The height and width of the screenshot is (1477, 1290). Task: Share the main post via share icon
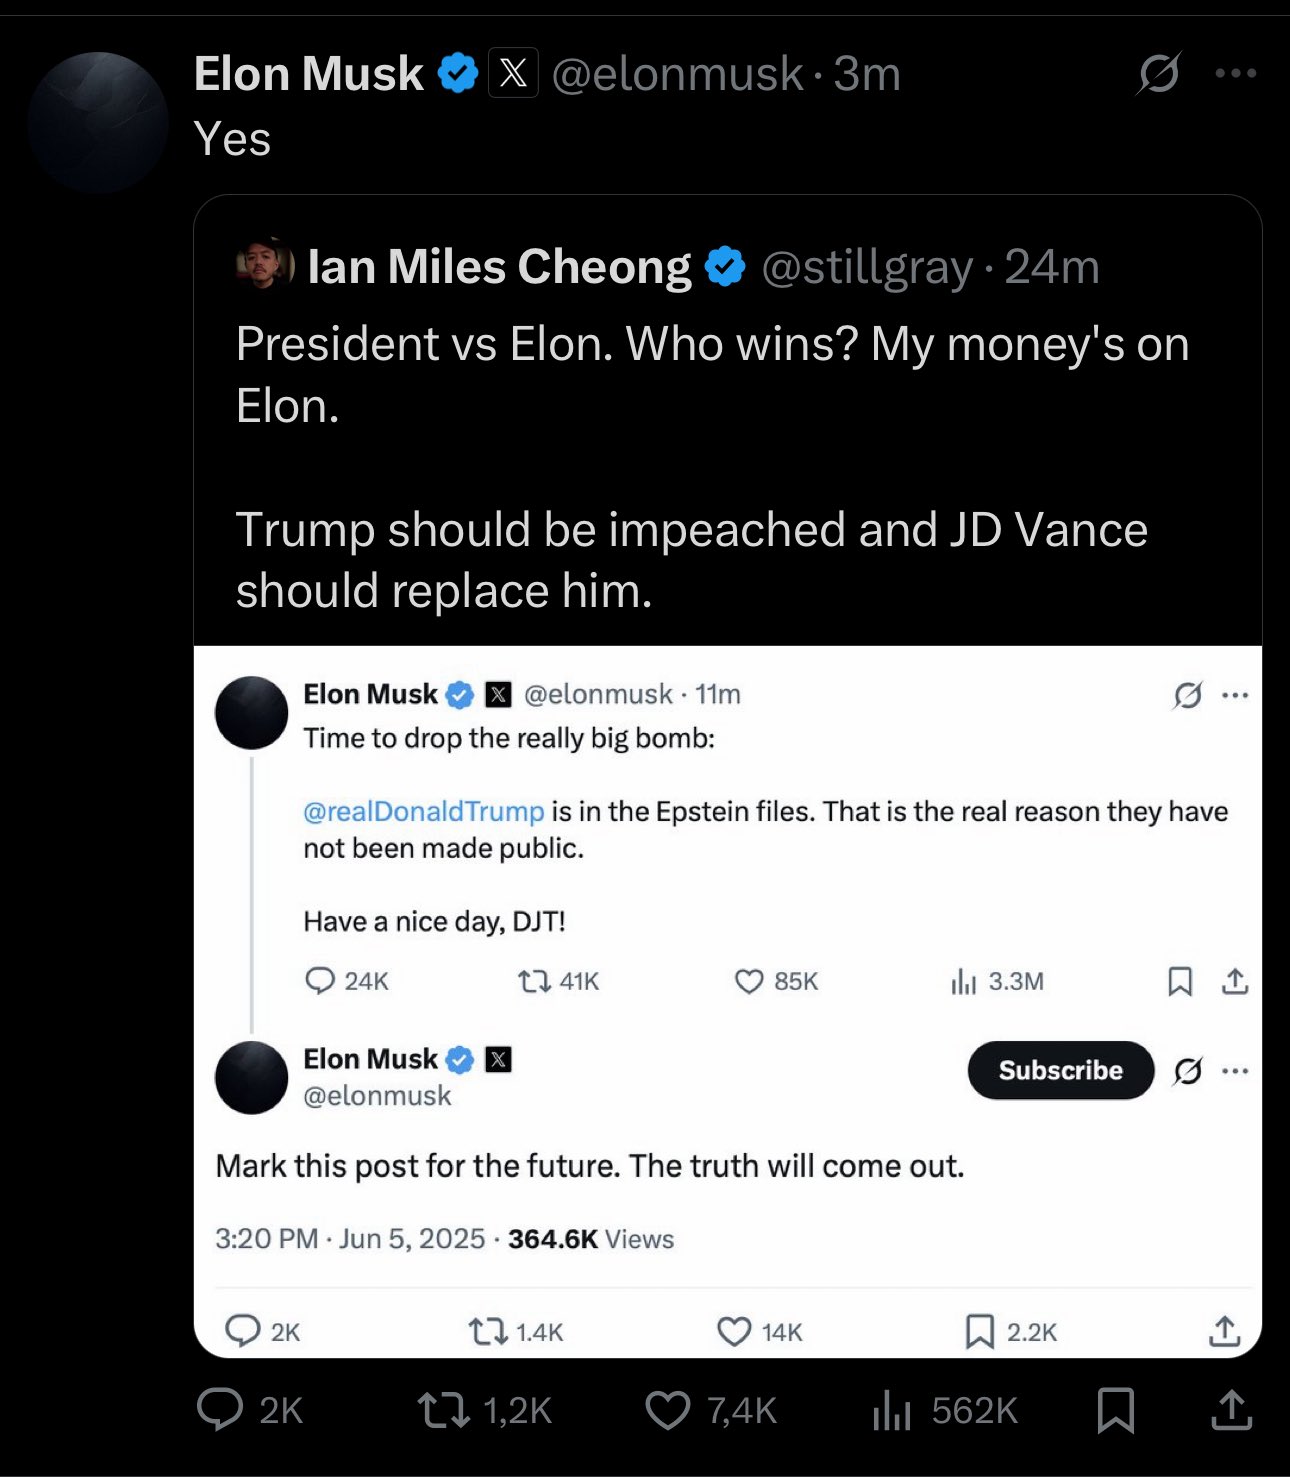coord(1232,1410)
